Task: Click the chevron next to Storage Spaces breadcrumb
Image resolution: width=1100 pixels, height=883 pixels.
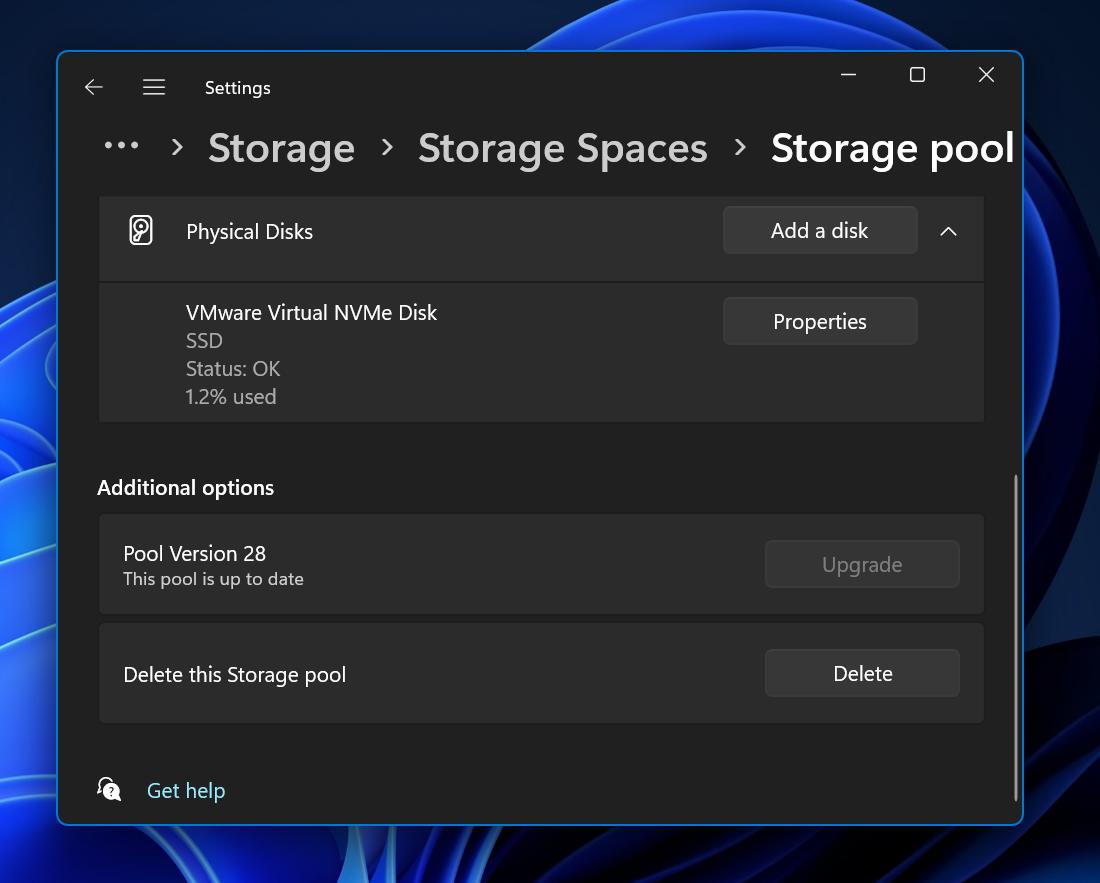Action: [740, 147]
